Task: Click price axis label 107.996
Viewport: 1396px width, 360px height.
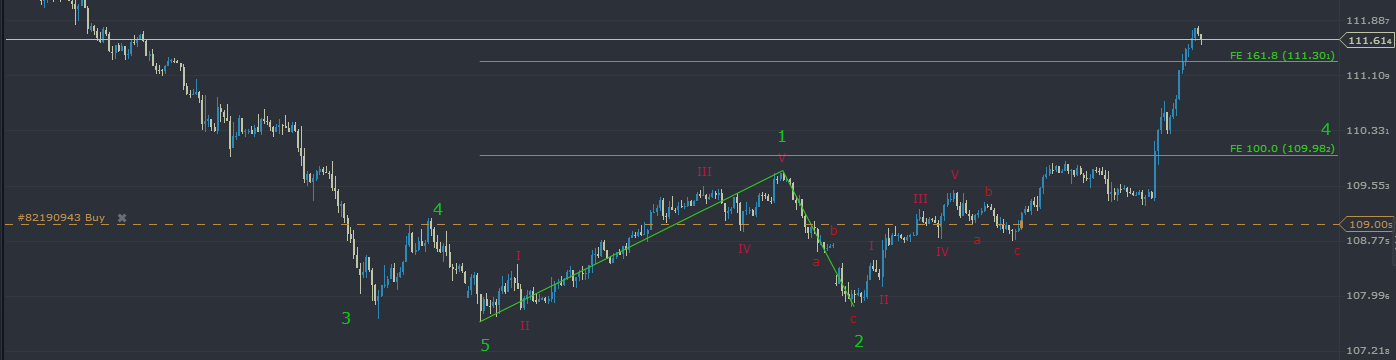Action: (x=1369, y=295)
